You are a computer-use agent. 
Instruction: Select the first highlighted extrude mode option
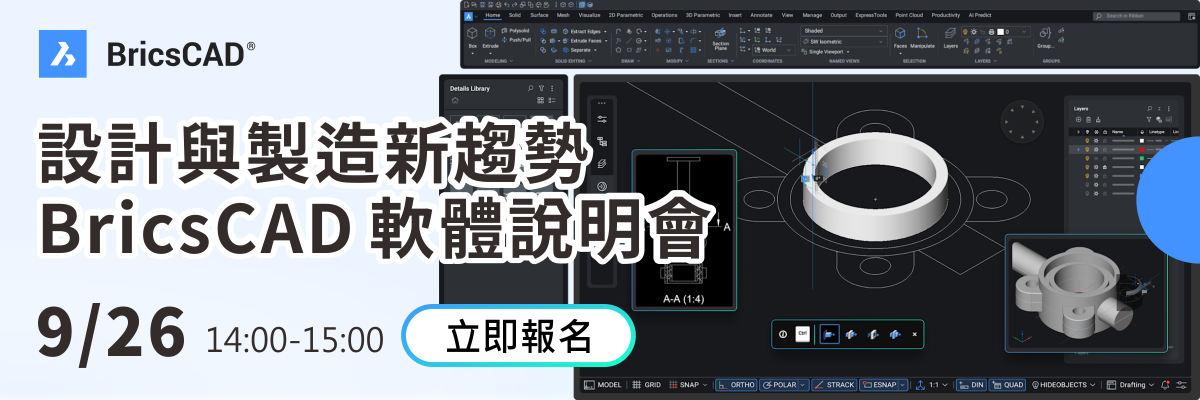click(x=830, y=334)
